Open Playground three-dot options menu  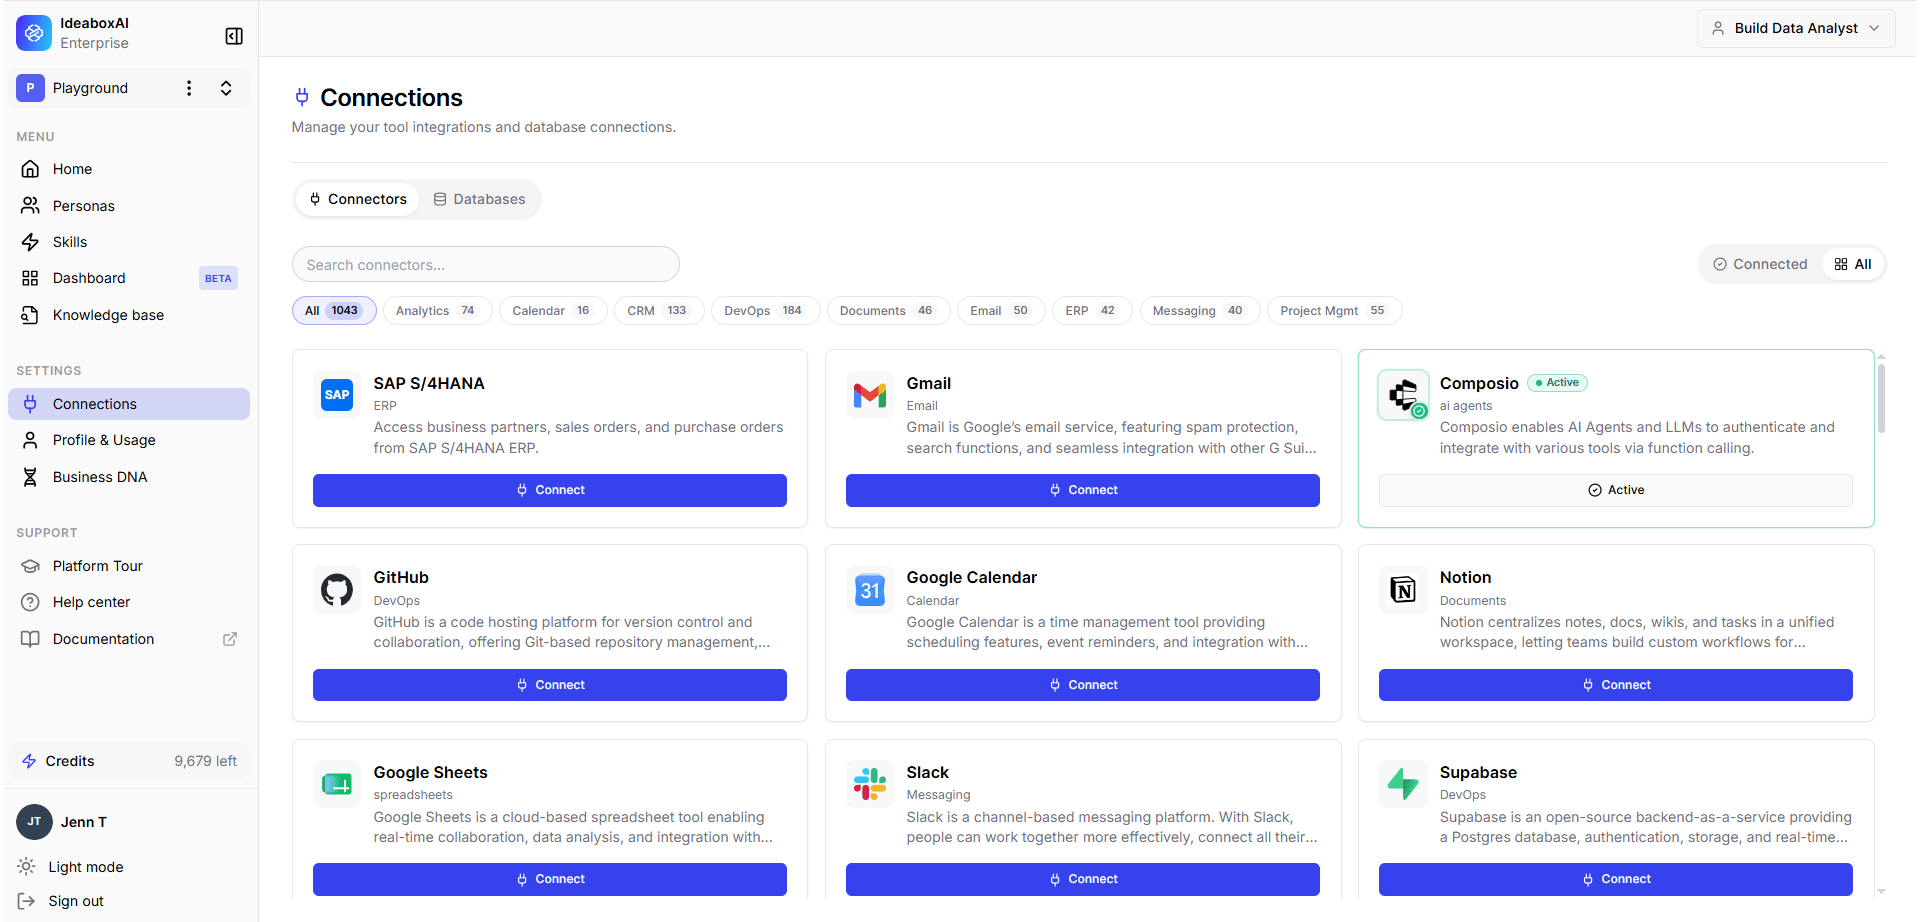pos(189,88)
